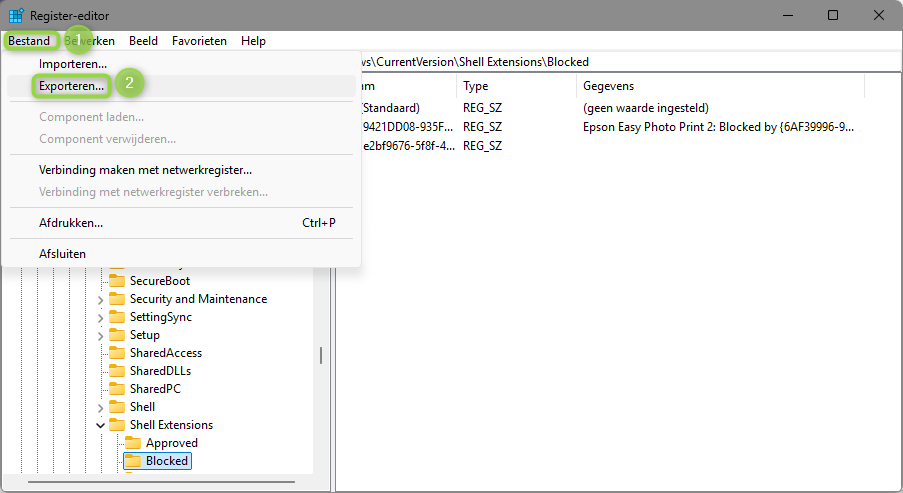
Task: Click the Blocked folder icon
Action: pos(133,461)
